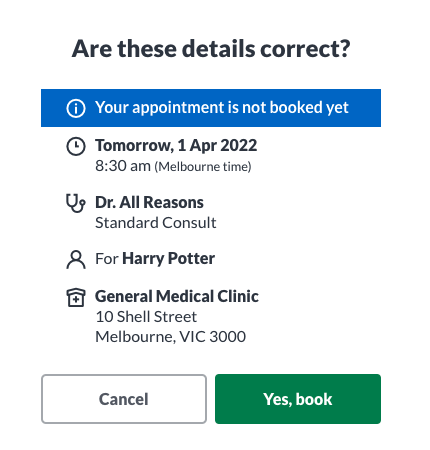430x450 pixels.
Task: Click the 'Are these details correct?' heading
Action: (211, 49)
